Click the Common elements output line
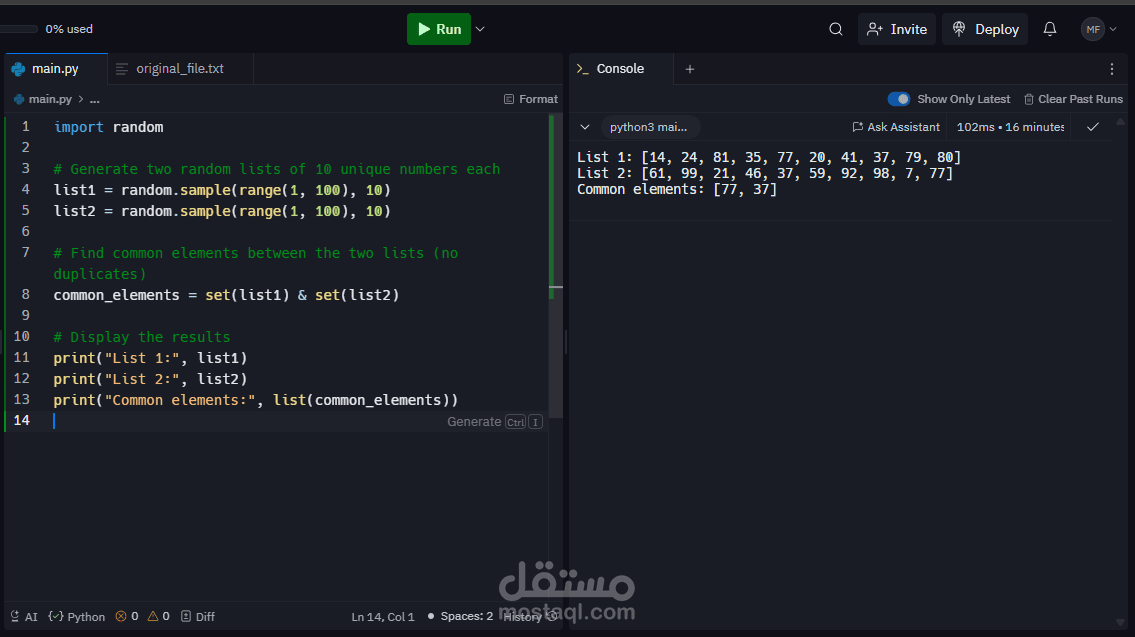This screenshot has width=1135, height=637. click(x=677, y=189)
